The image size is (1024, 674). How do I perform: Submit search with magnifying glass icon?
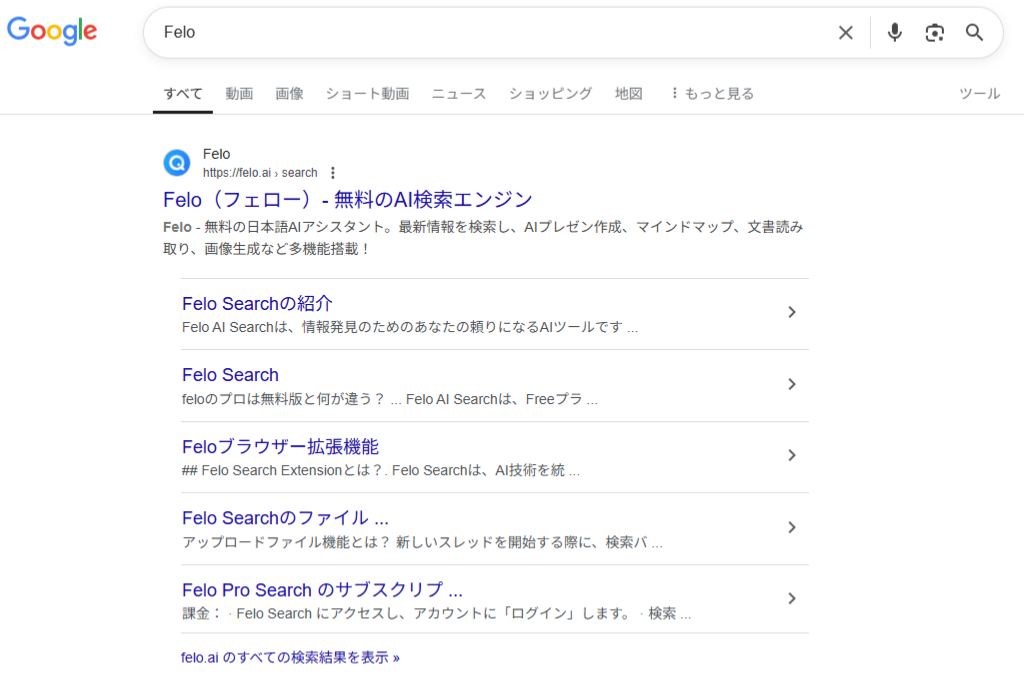[x=974, y=33]
